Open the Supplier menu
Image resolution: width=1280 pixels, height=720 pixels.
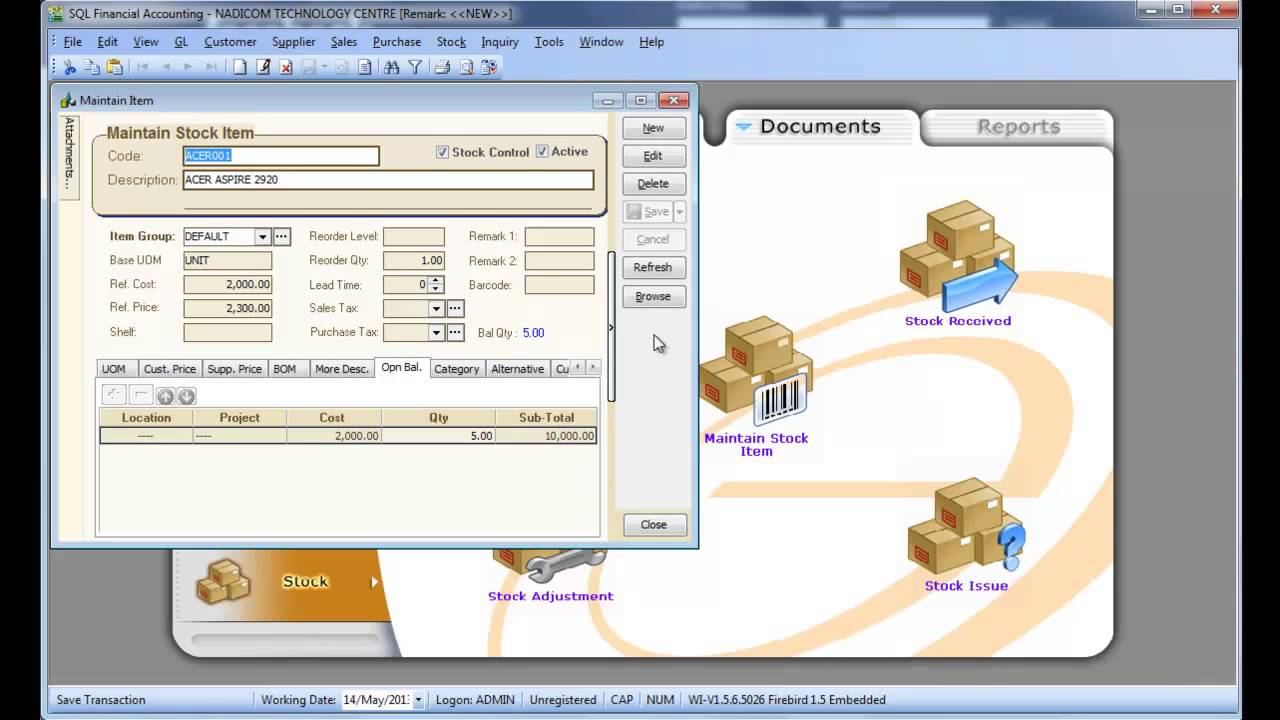(293, 42)
